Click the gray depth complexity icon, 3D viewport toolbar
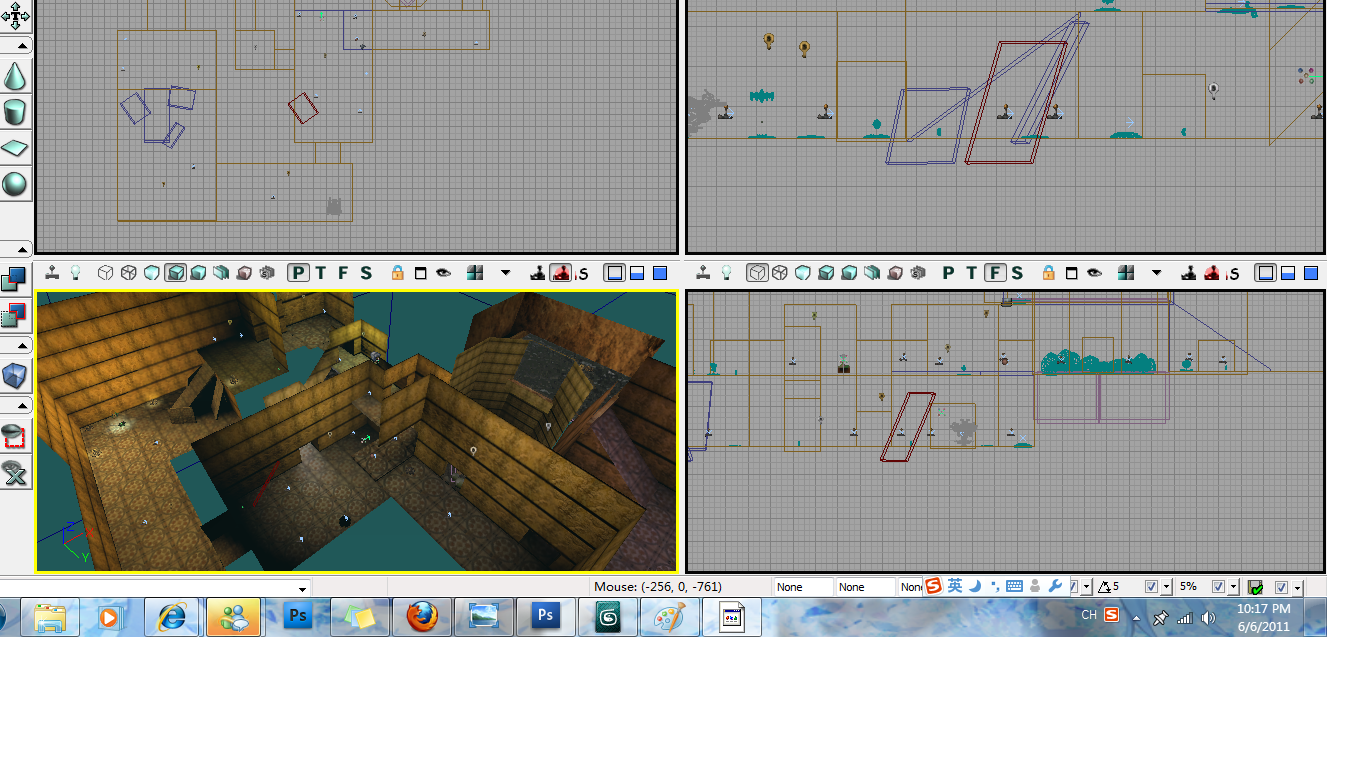Screen dimensions: 1366x768 (x=267, y=273)
